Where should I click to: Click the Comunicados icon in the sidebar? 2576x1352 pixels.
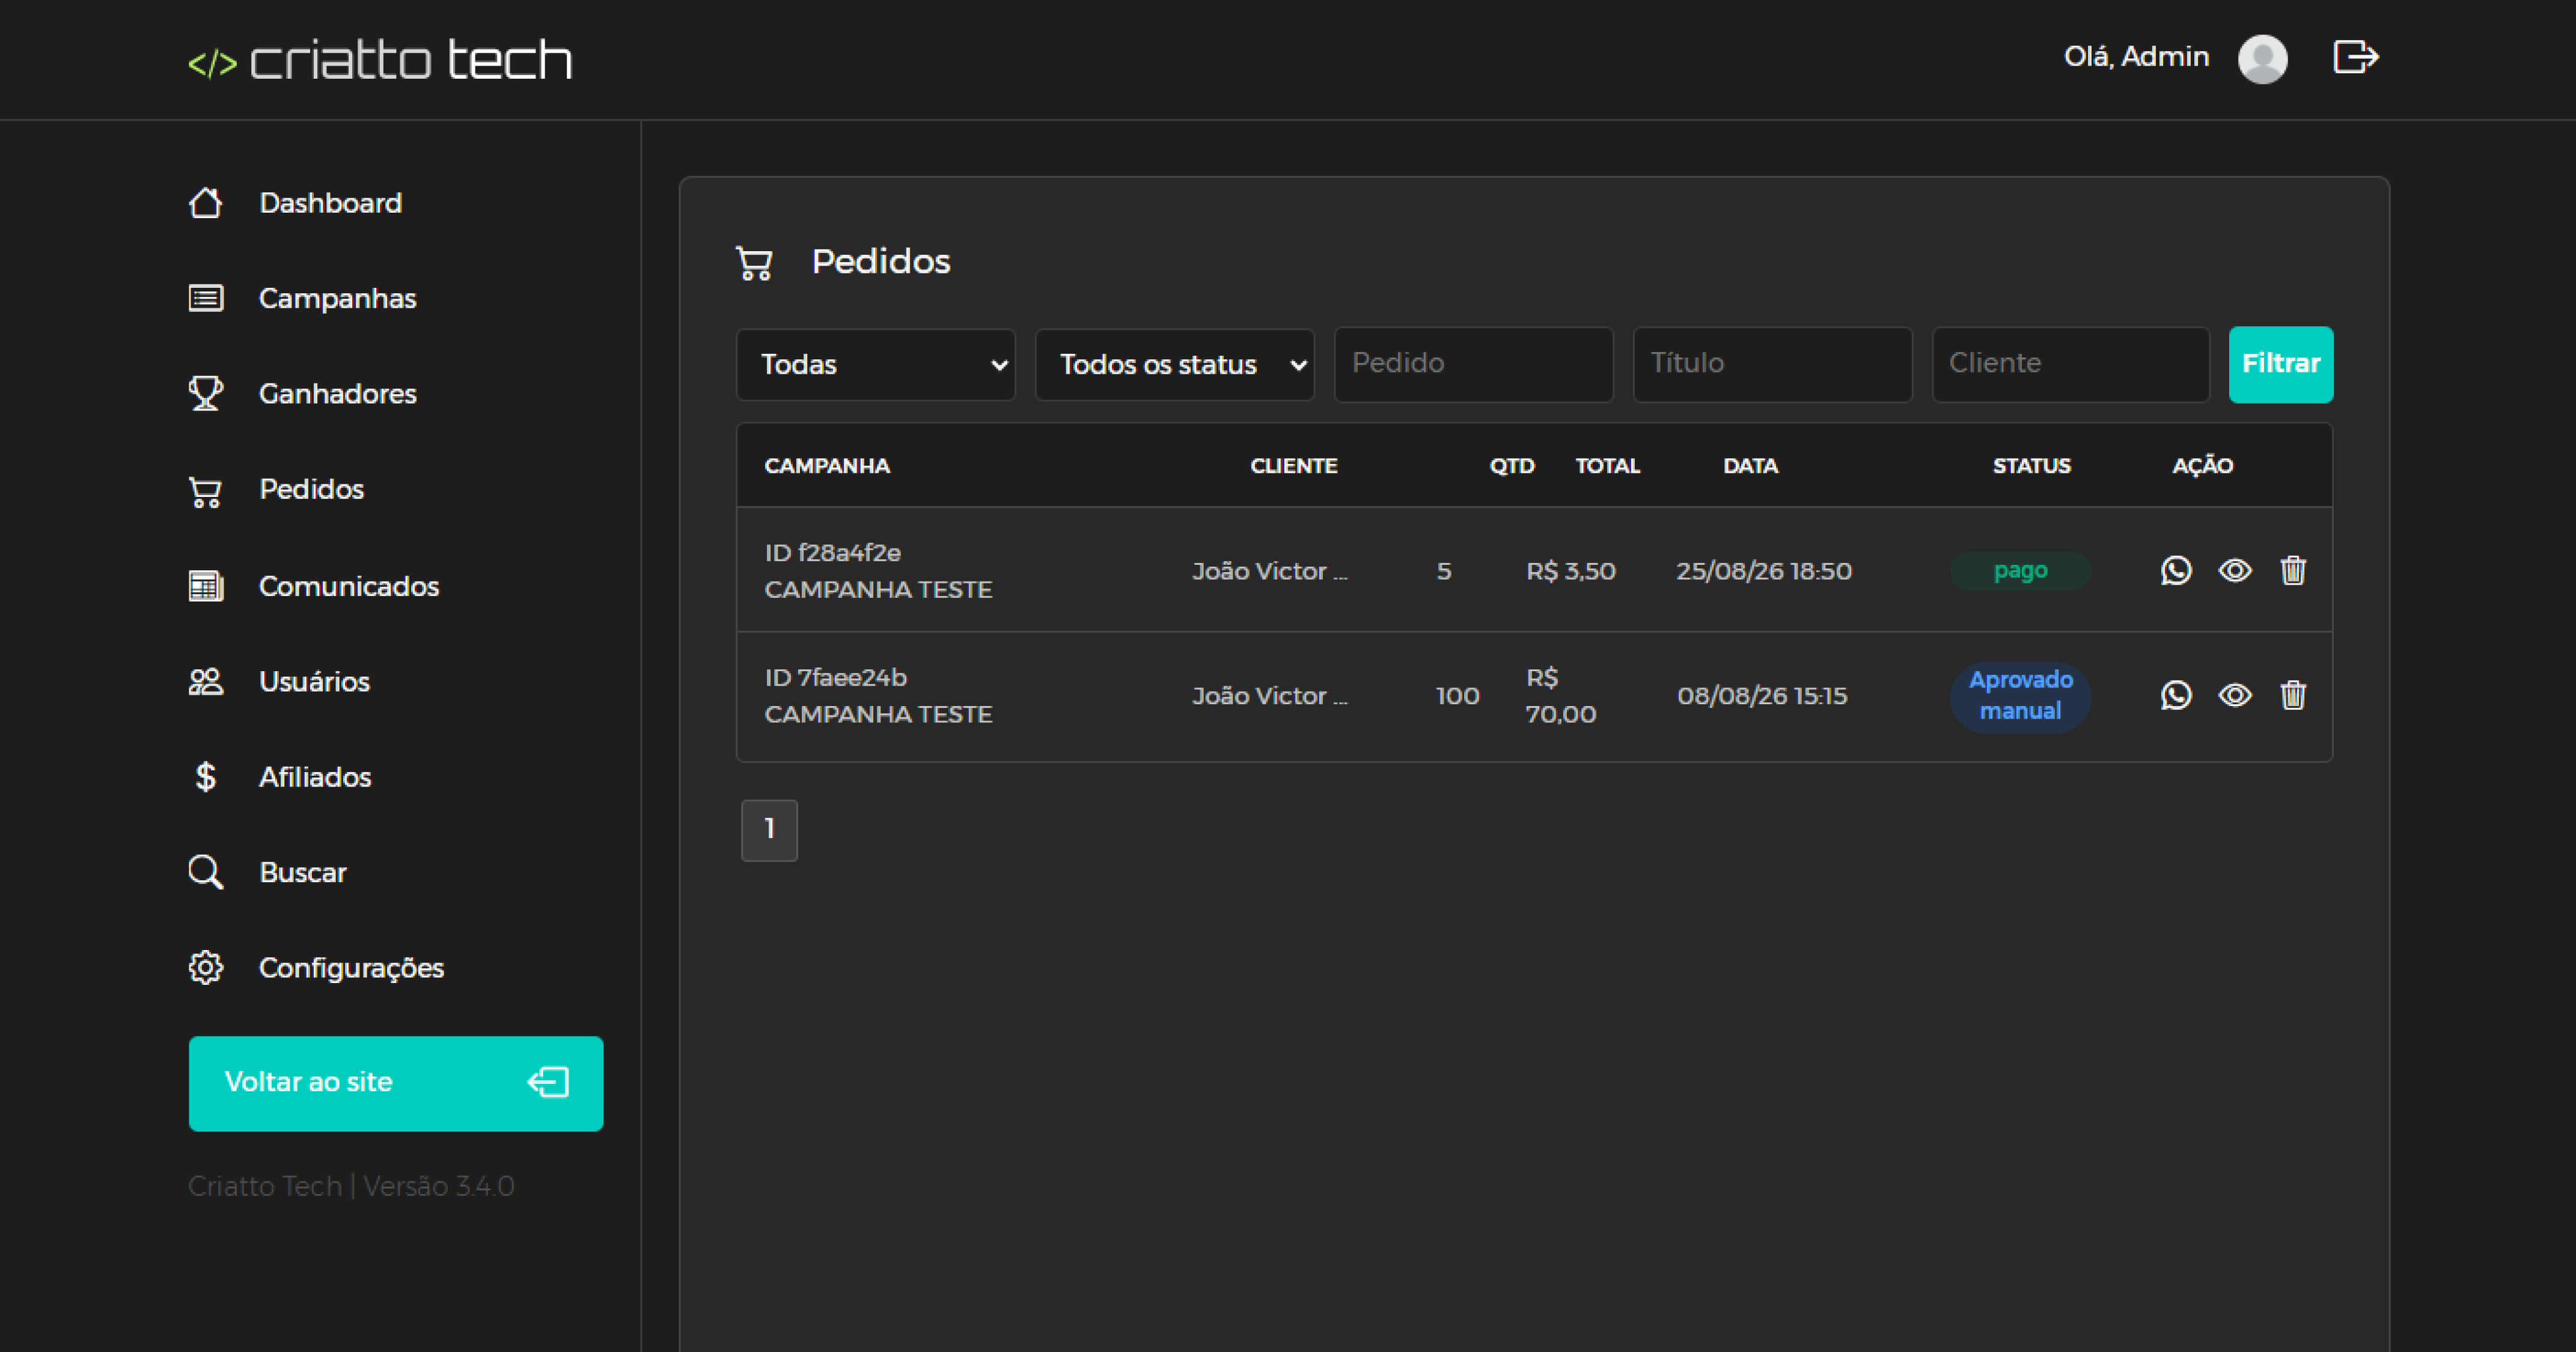[206, 586]
